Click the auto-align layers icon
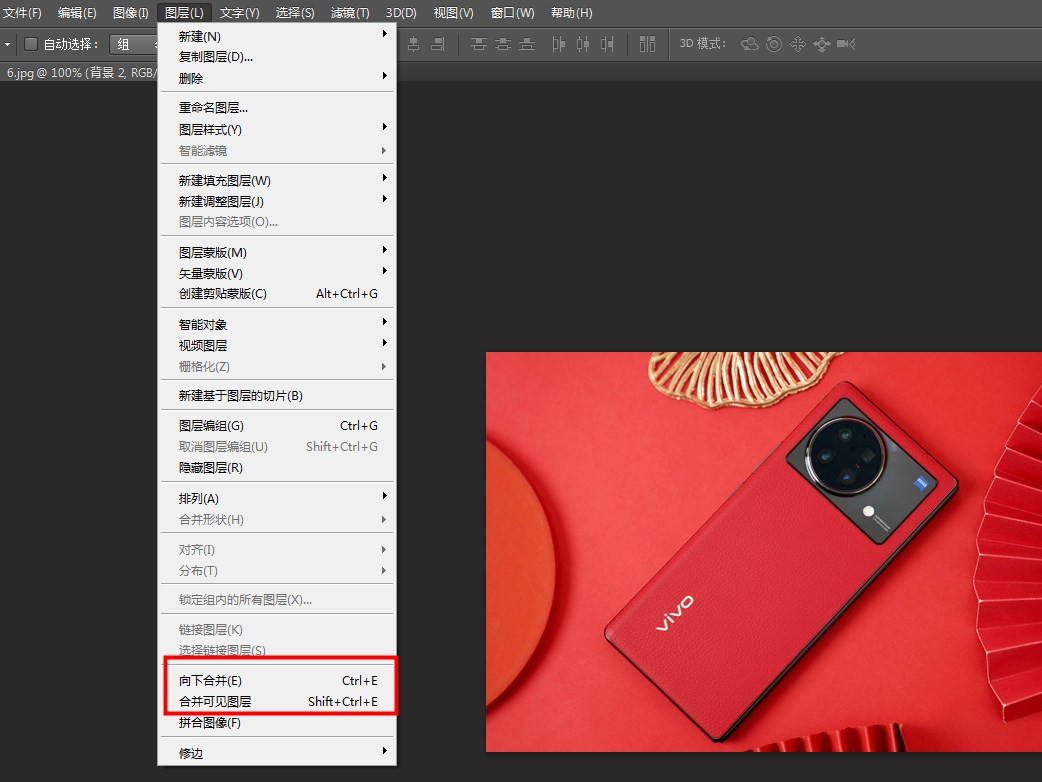 point(647,44)
